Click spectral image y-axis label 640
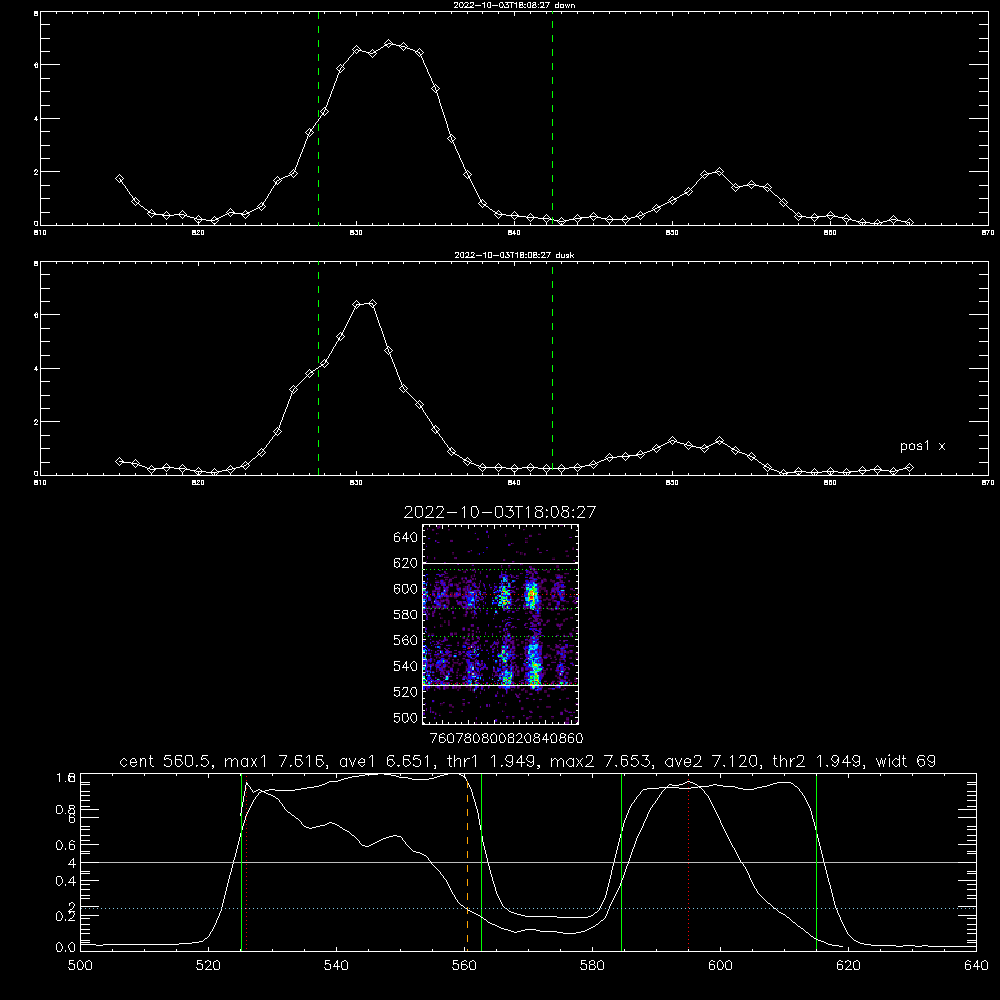1000x1000 pixels. tap(406, 537)
